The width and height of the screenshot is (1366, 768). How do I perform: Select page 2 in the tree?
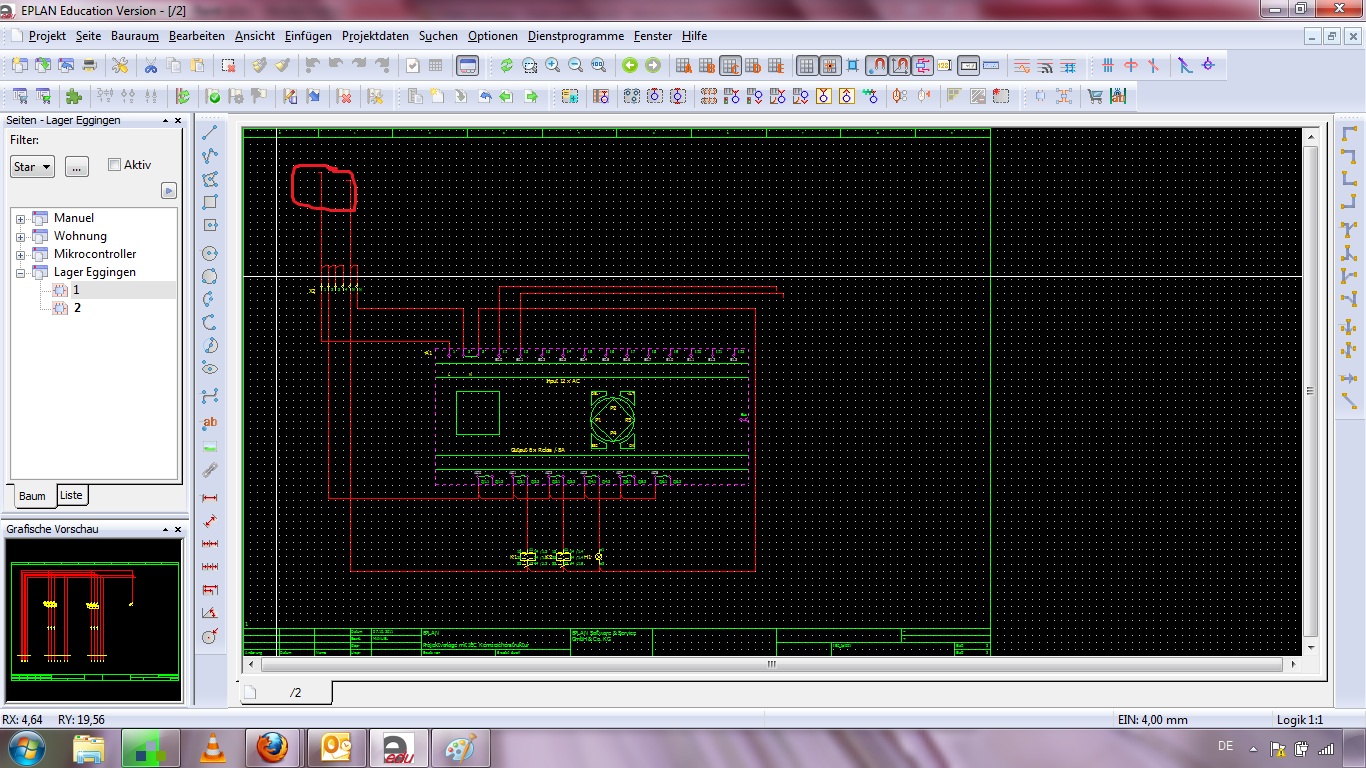click(77, 308)
